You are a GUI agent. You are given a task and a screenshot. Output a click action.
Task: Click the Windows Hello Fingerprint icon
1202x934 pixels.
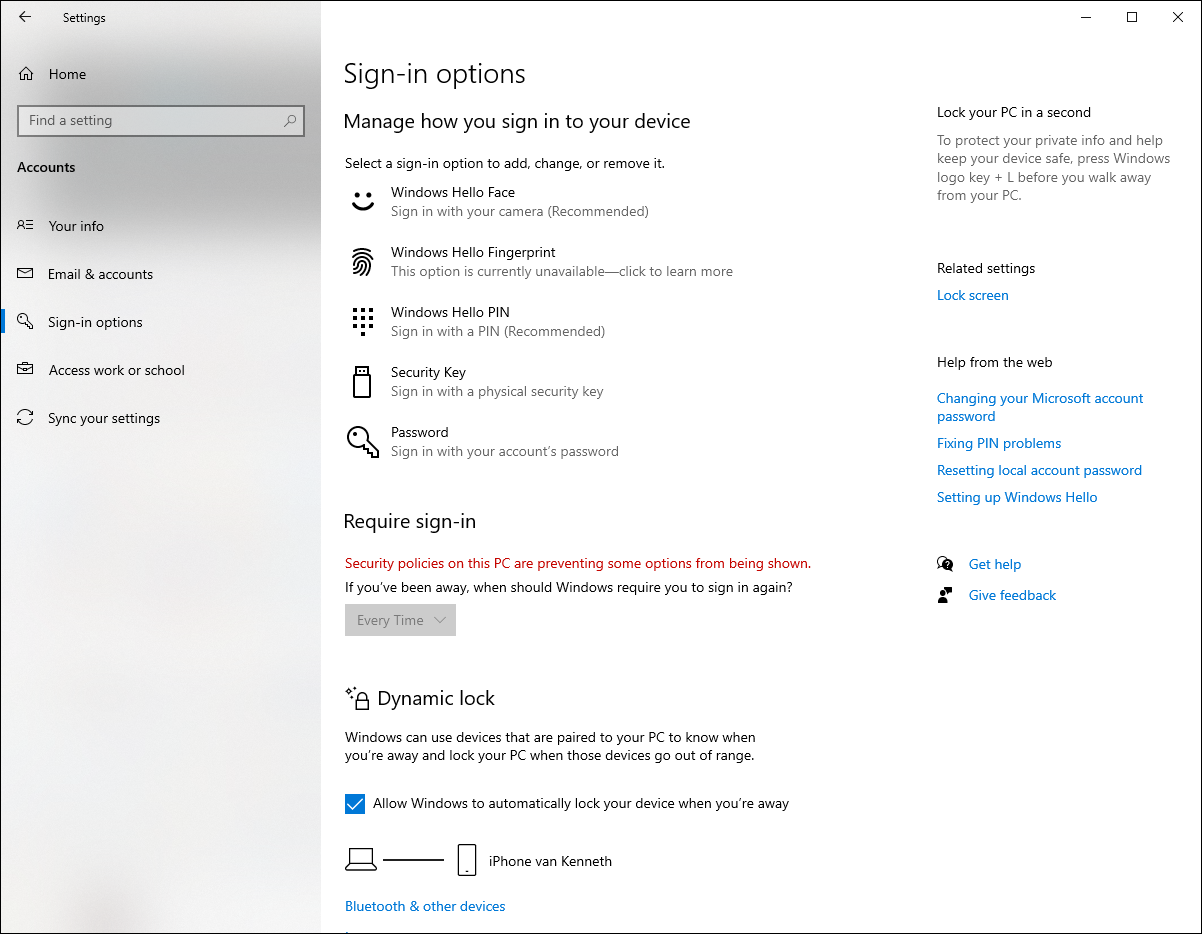[x=362, y=262]
